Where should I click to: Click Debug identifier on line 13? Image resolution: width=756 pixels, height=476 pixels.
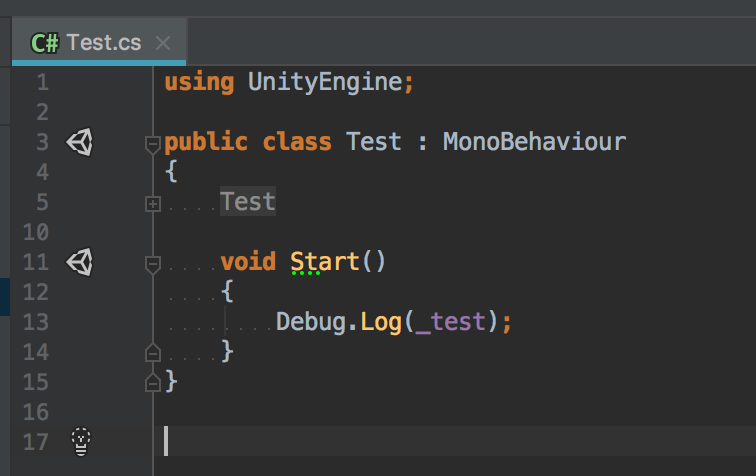(x=311, y=322)
